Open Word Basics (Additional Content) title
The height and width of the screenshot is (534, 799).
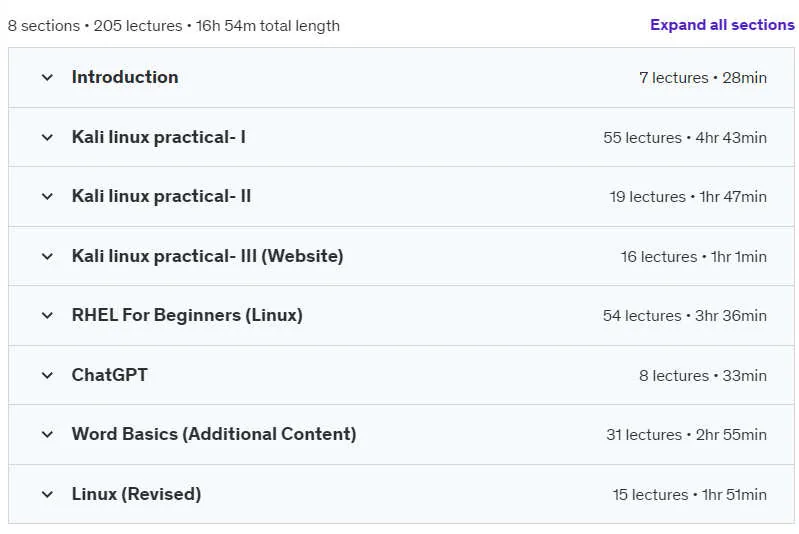214,434
